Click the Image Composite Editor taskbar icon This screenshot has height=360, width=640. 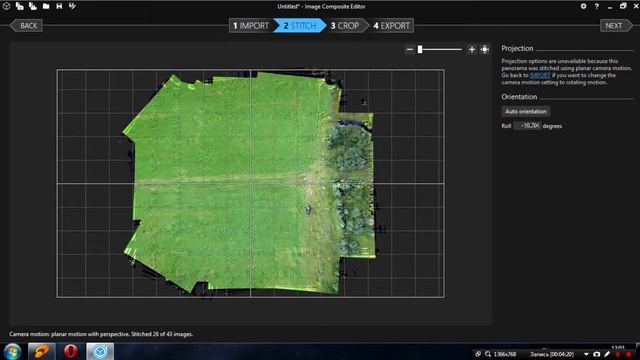[100, 351]
